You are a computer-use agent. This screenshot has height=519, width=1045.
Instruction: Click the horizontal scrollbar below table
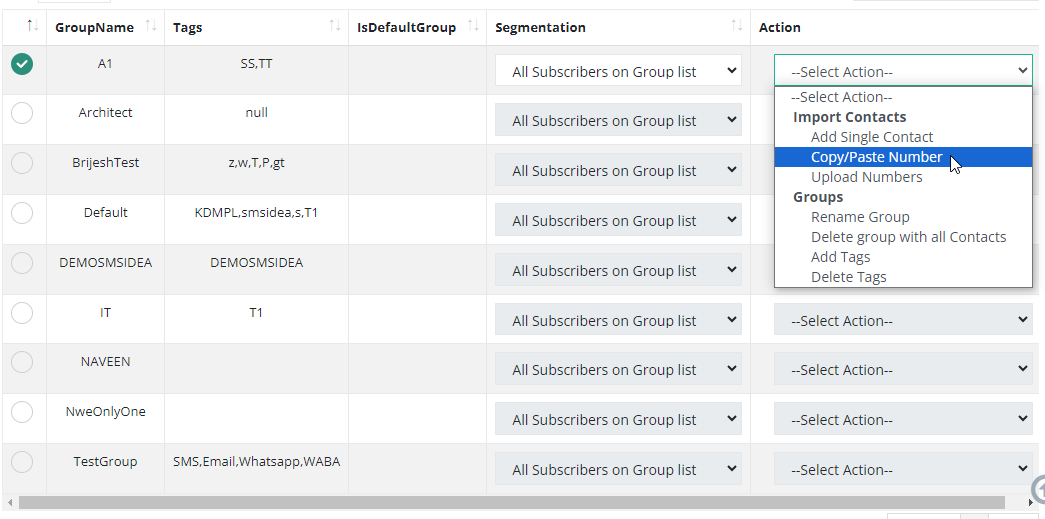(x=510, y=502)
